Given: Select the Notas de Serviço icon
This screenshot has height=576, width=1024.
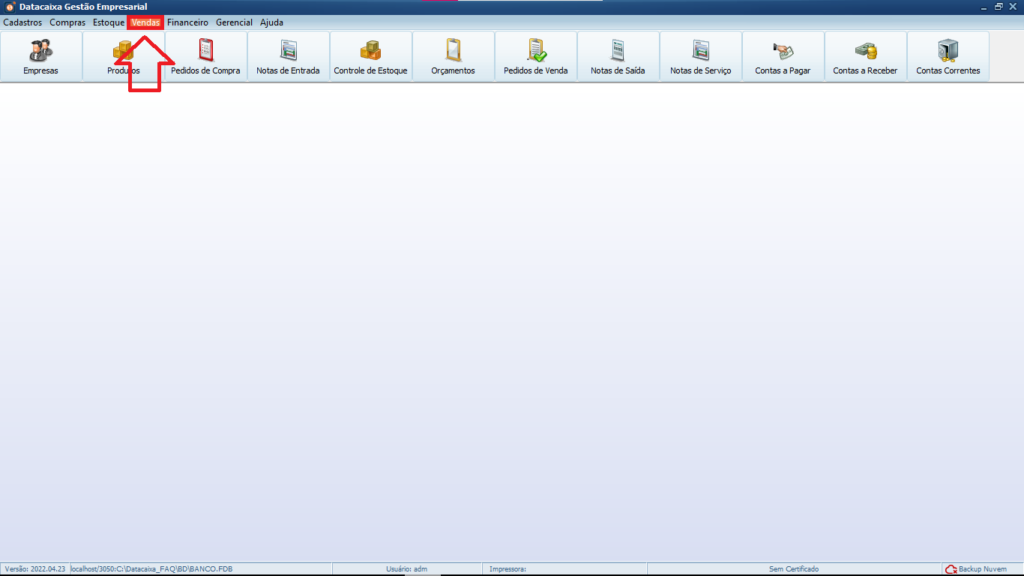Looking at the screenshot, I should pos(700,56).
